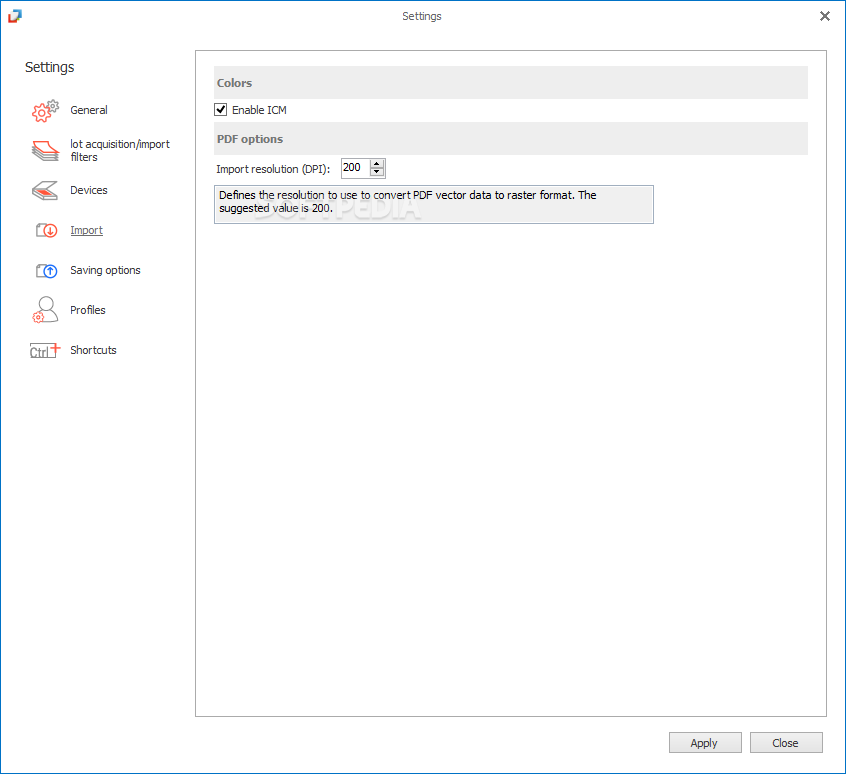Increase import resolution with up arrow
Screen dimensions: 846x774
[x=377, y=164]
